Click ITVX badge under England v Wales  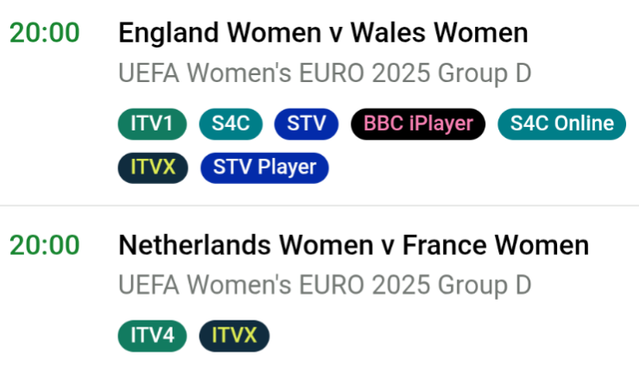pos(153,168)
